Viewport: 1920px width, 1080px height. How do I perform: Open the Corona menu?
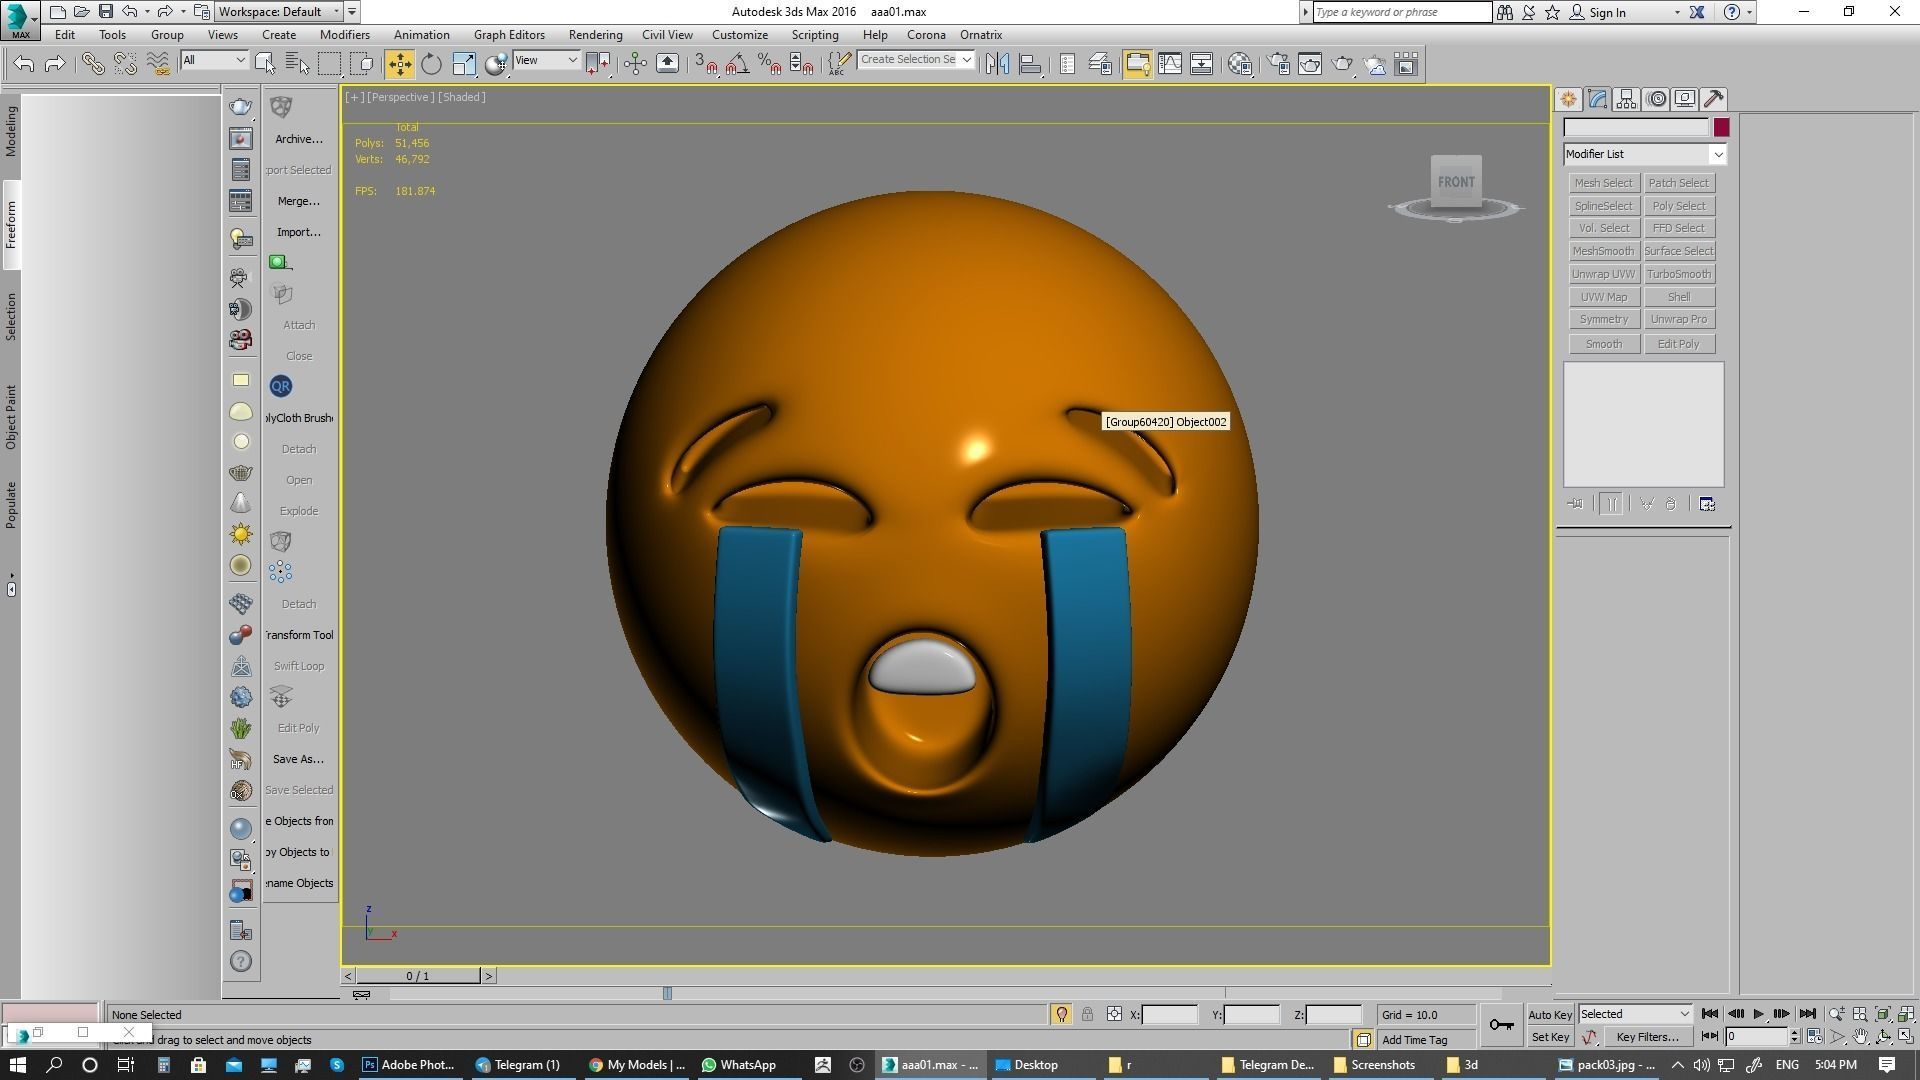click(926, 35)
